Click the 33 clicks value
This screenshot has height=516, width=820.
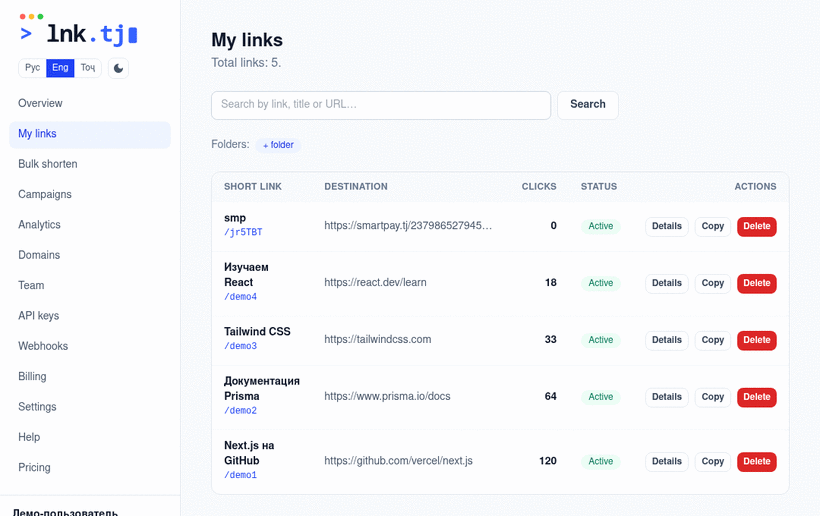point(550,340)
